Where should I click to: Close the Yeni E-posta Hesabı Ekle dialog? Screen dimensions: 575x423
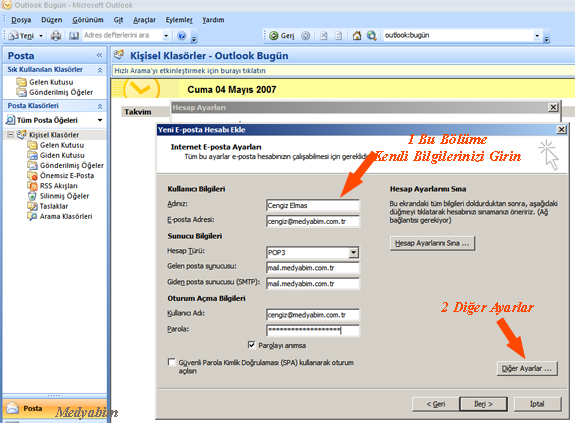(561, 129)
